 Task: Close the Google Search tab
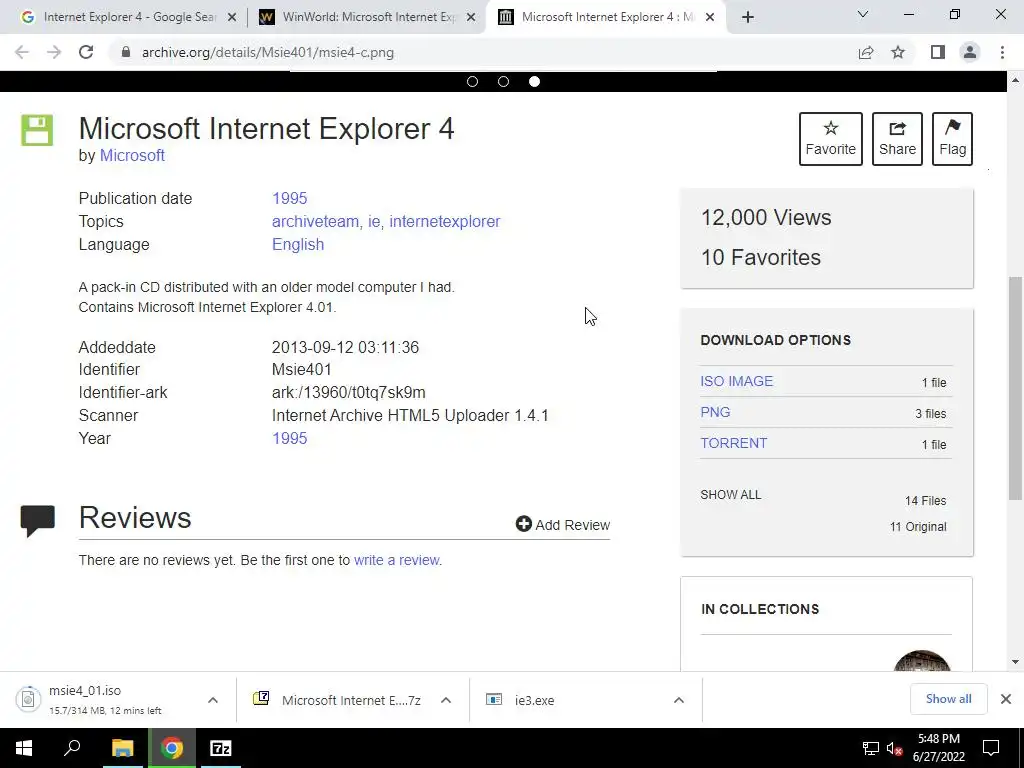232,18
